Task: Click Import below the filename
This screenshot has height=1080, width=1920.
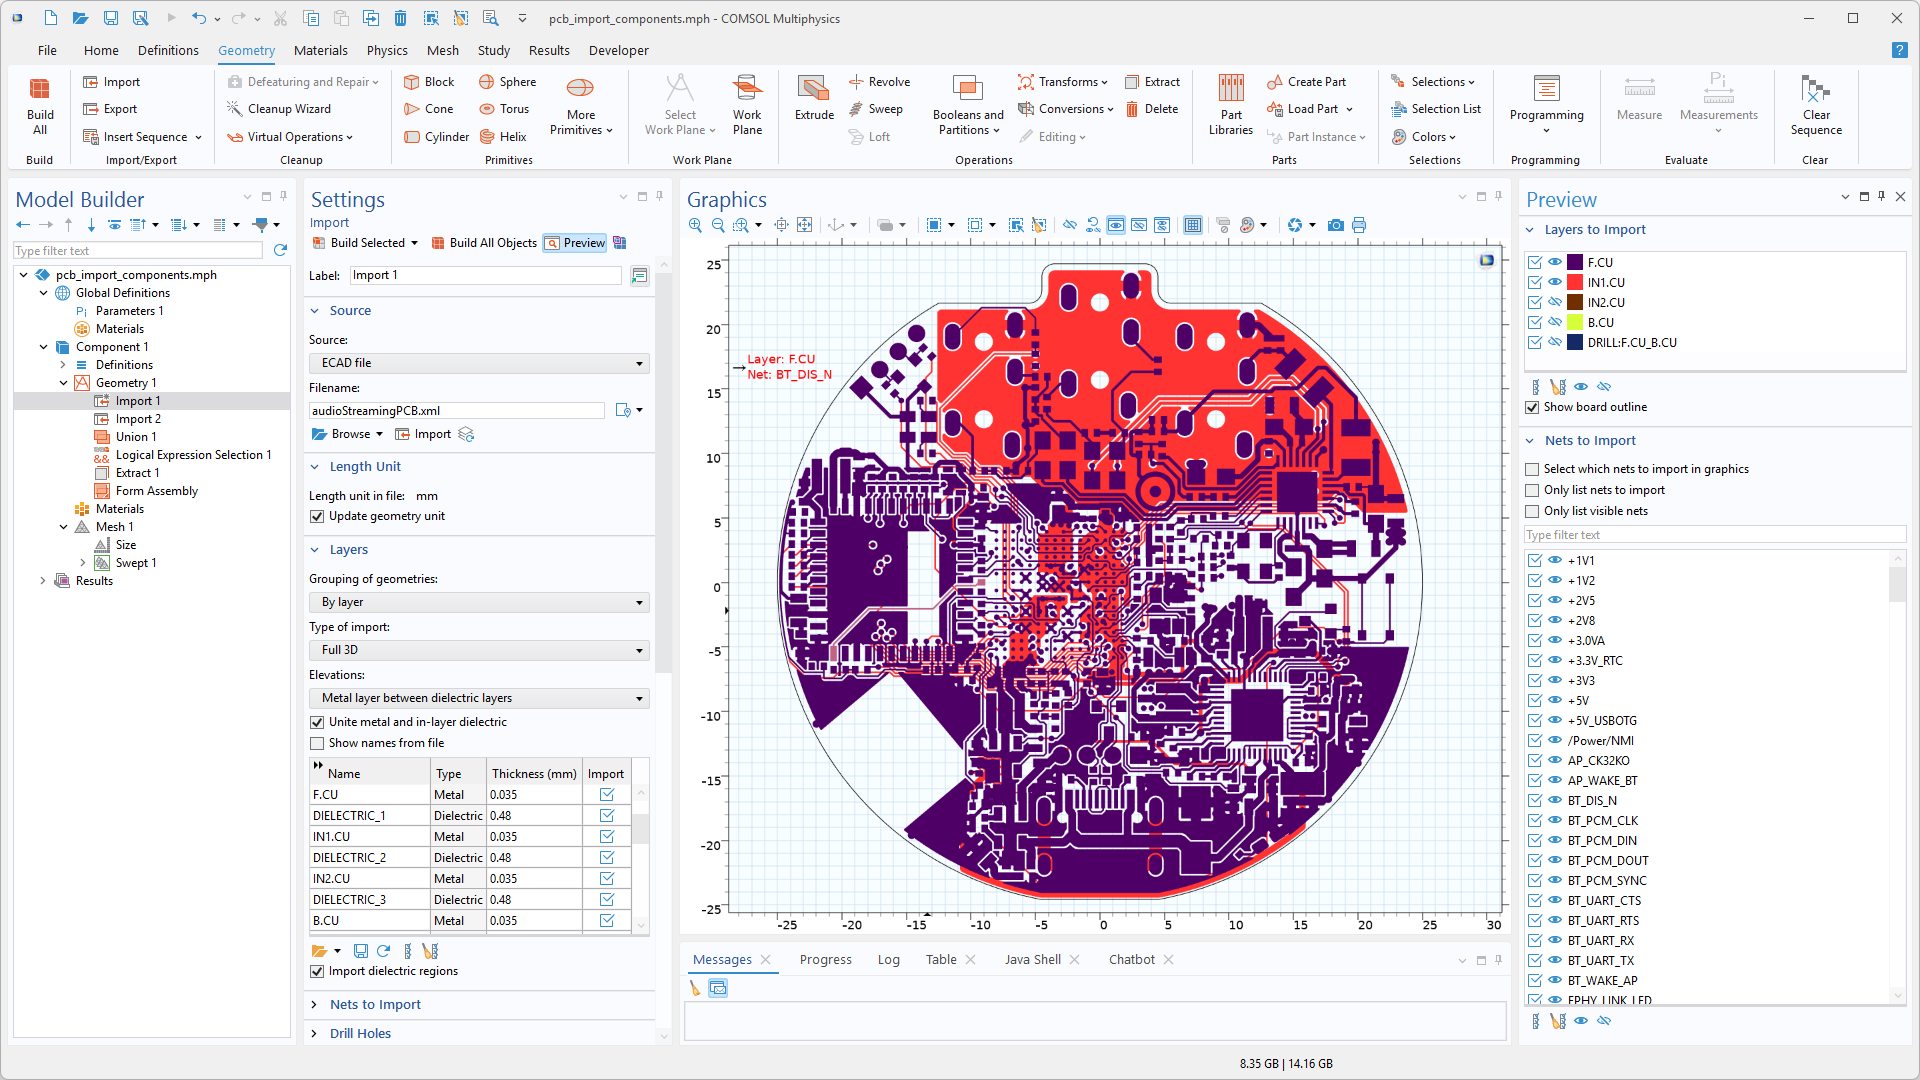Action: click(423, 434)
